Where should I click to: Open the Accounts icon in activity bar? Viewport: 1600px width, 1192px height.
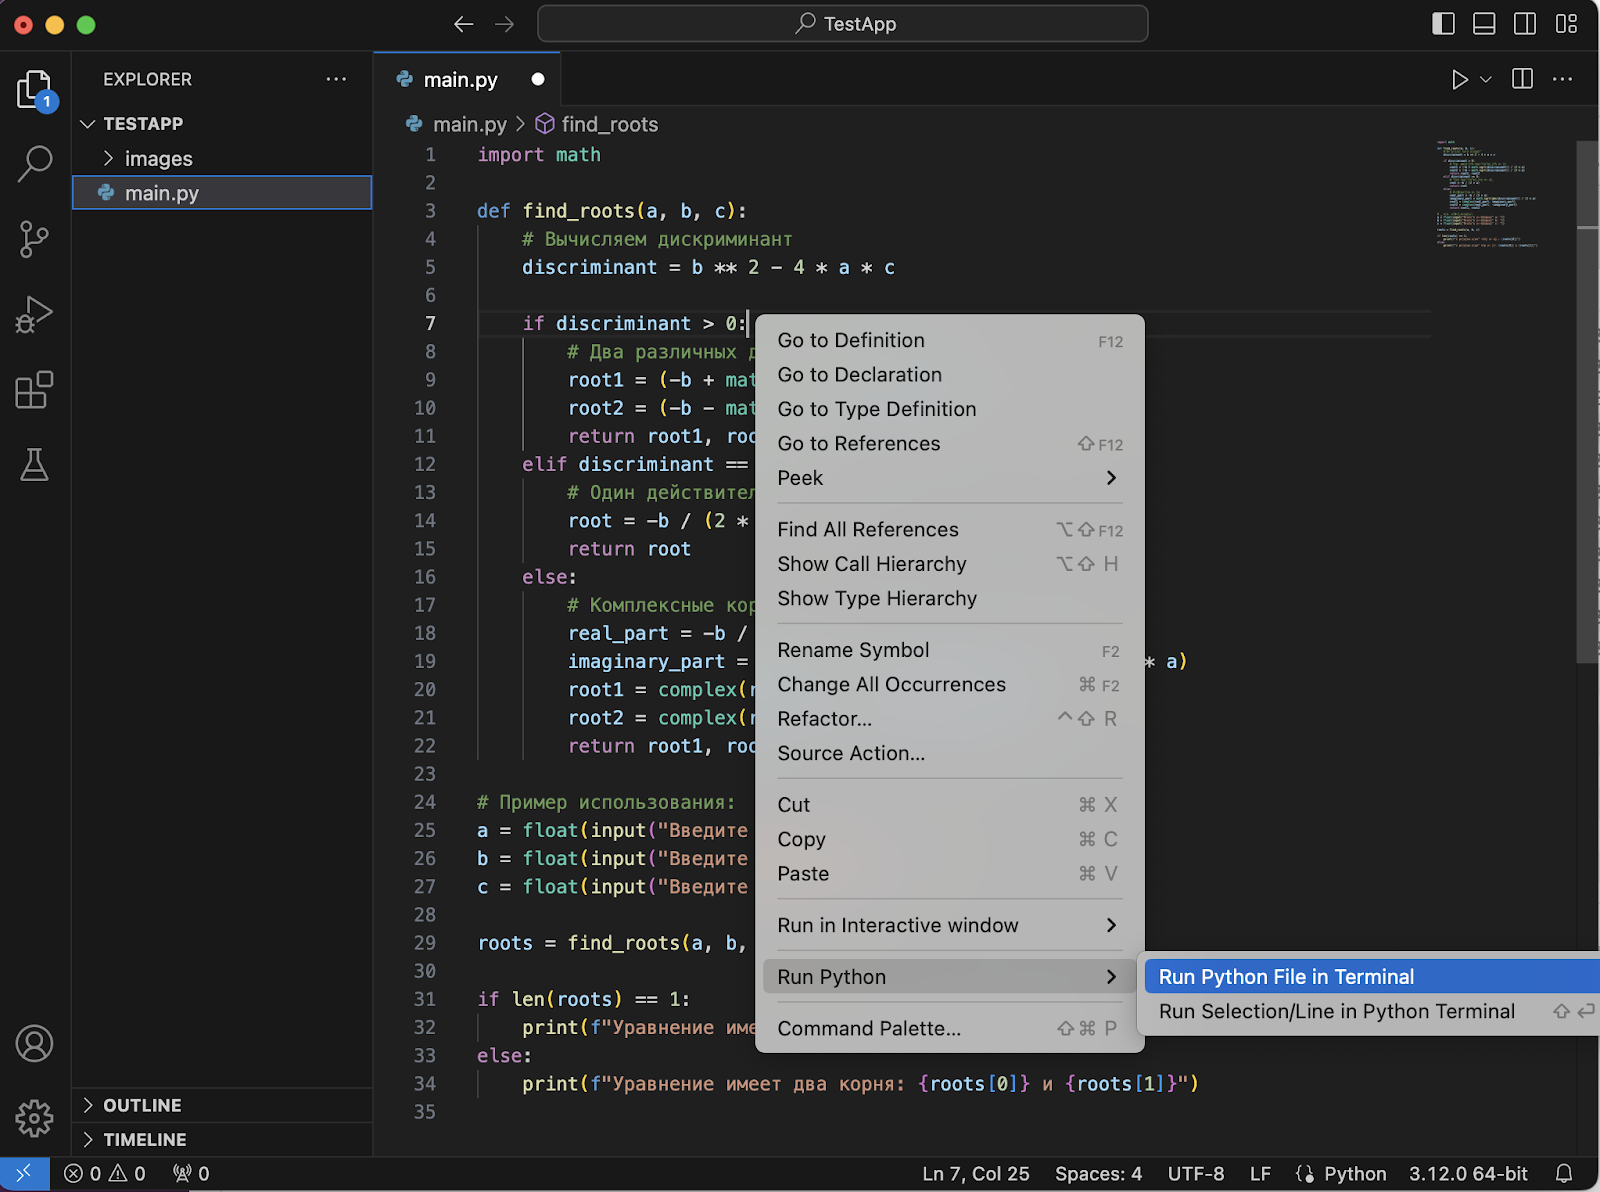[35, 1044]
